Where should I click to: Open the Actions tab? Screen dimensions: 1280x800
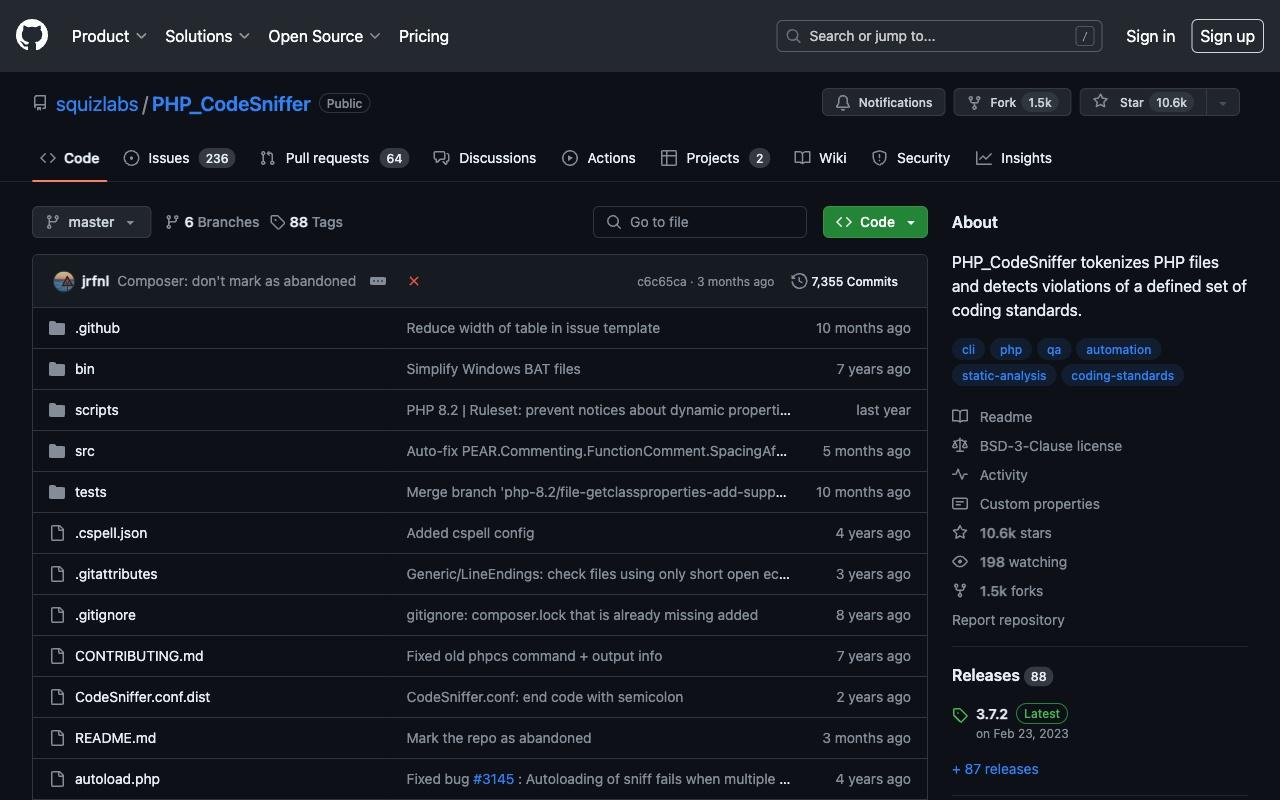click(x=599, y=158)
